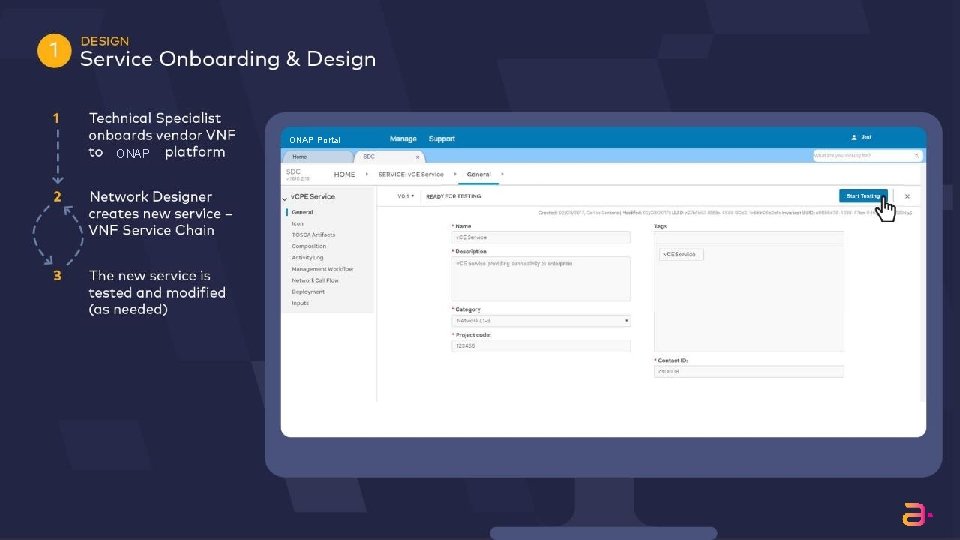Open TOSCA Artifacts in the sidebar
Image resolution: width=960 pixels, height=540 pixels.
pyautogui.click(x=313, y=234)
